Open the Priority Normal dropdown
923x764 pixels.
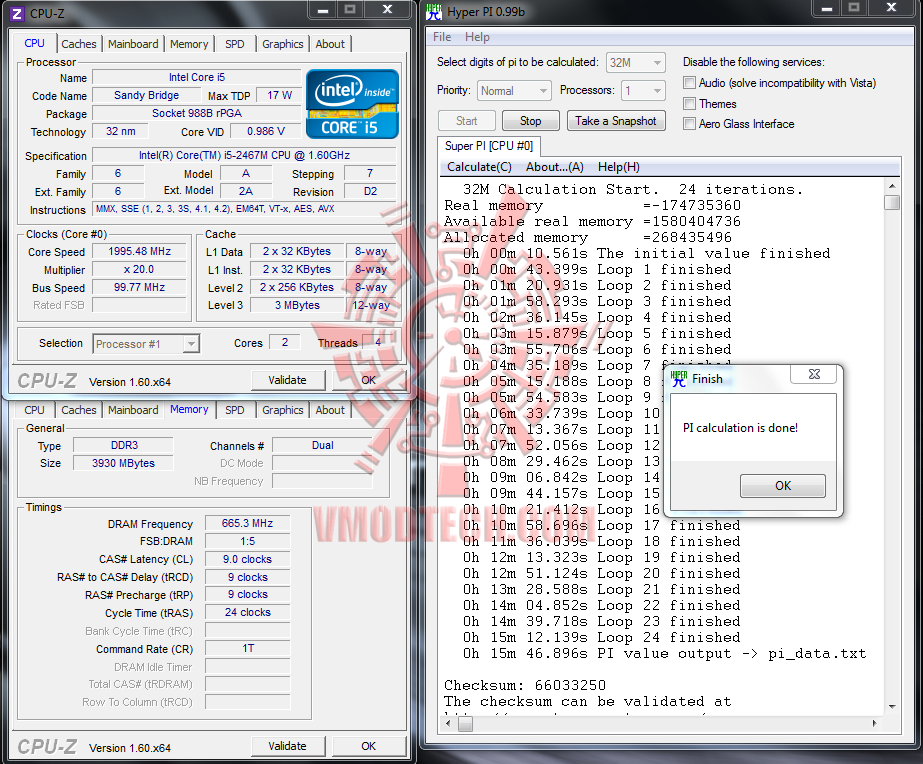click(x=514, y=91)
